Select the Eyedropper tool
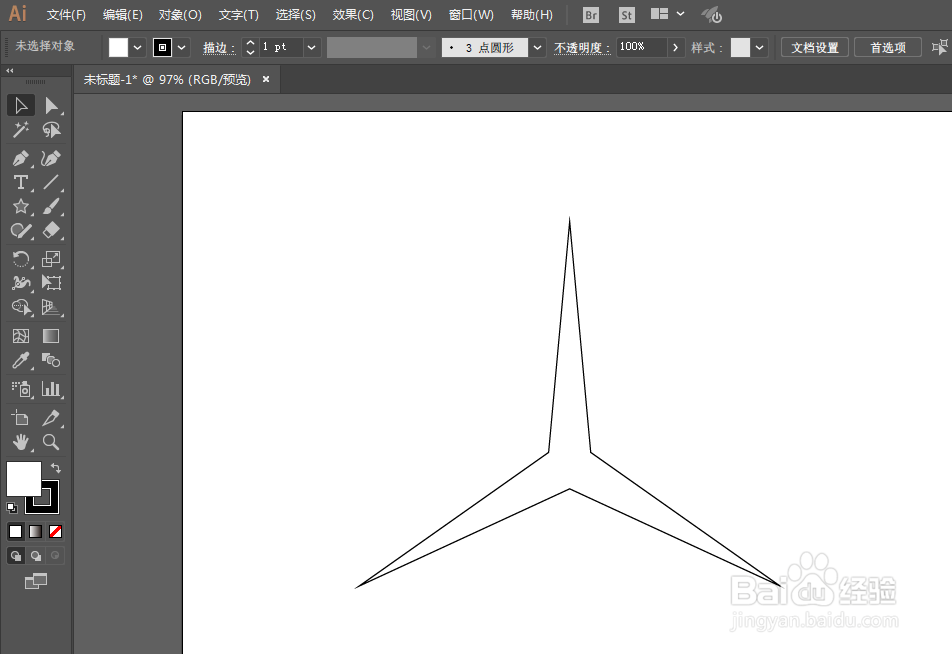The height and width of the screenshot is (654, 952). coord(21,360)
